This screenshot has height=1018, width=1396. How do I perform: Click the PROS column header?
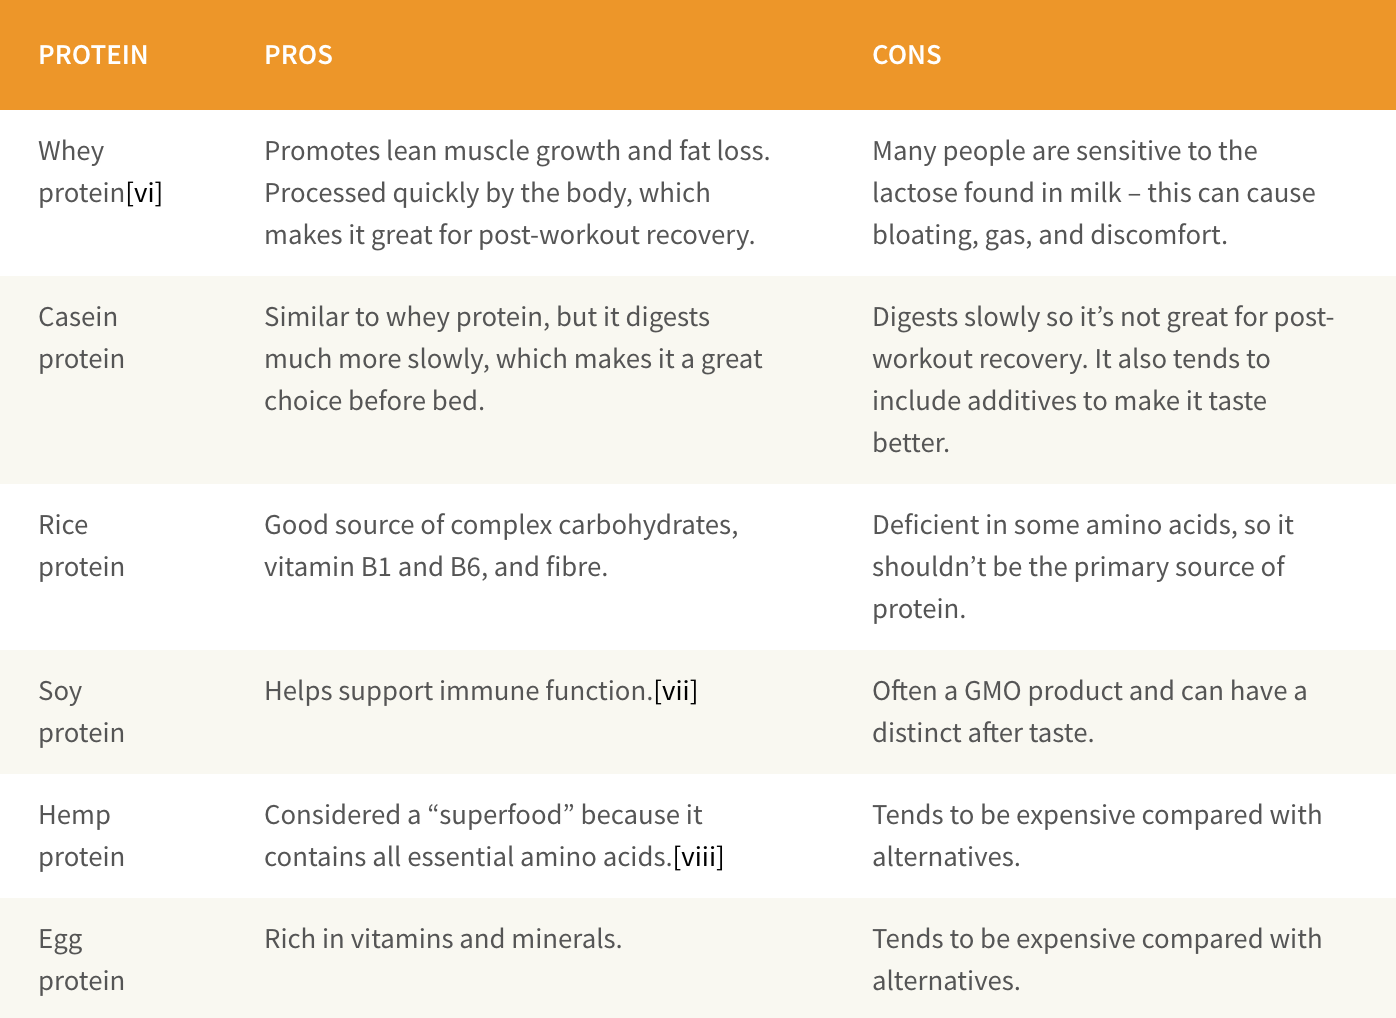click(x=298, y=55)
